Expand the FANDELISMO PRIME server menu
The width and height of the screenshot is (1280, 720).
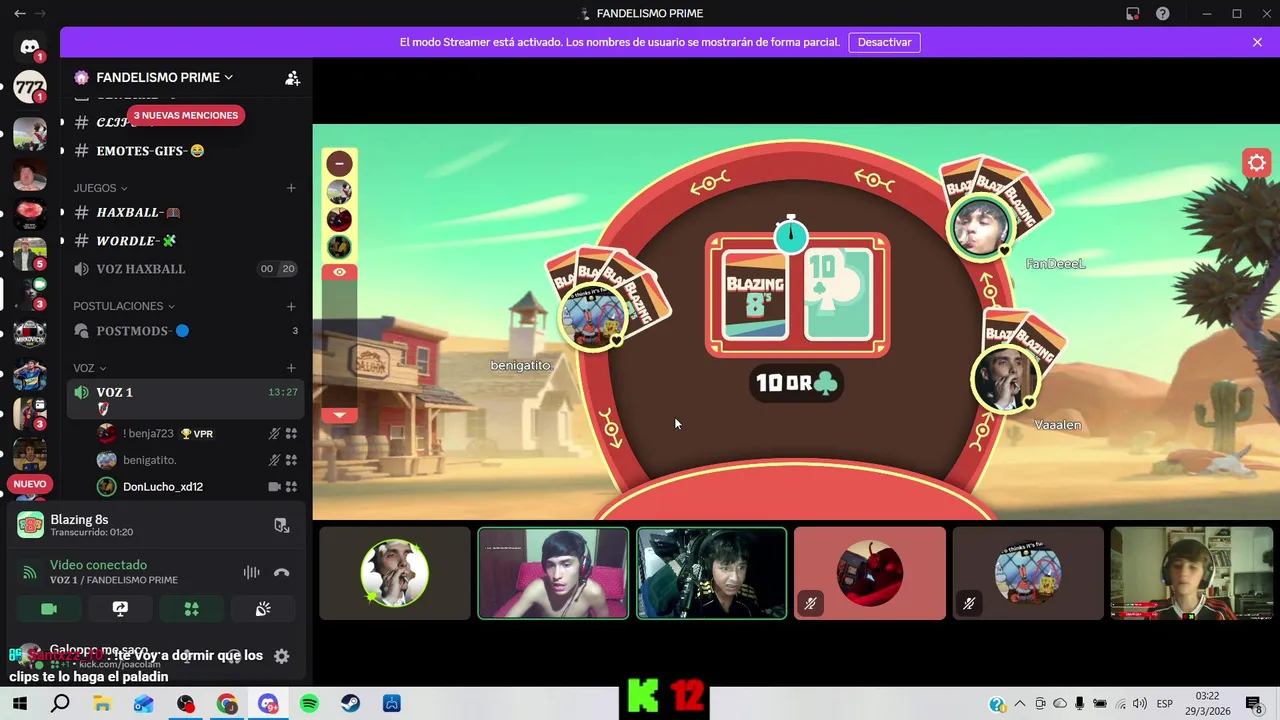pos(164,77)
